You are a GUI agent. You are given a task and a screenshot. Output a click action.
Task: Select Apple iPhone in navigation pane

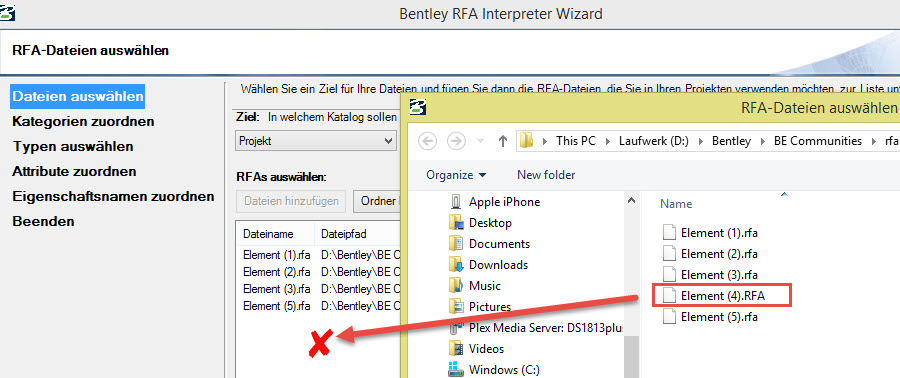click(504, 202)
